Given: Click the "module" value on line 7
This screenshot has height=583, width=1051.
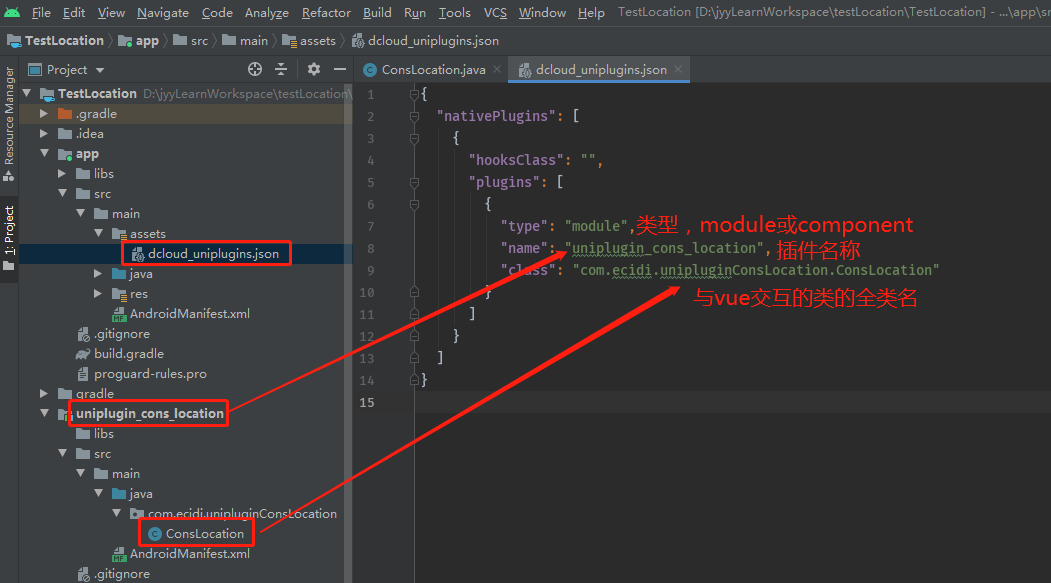Looking at the screenshot, I should pos(595,226).
